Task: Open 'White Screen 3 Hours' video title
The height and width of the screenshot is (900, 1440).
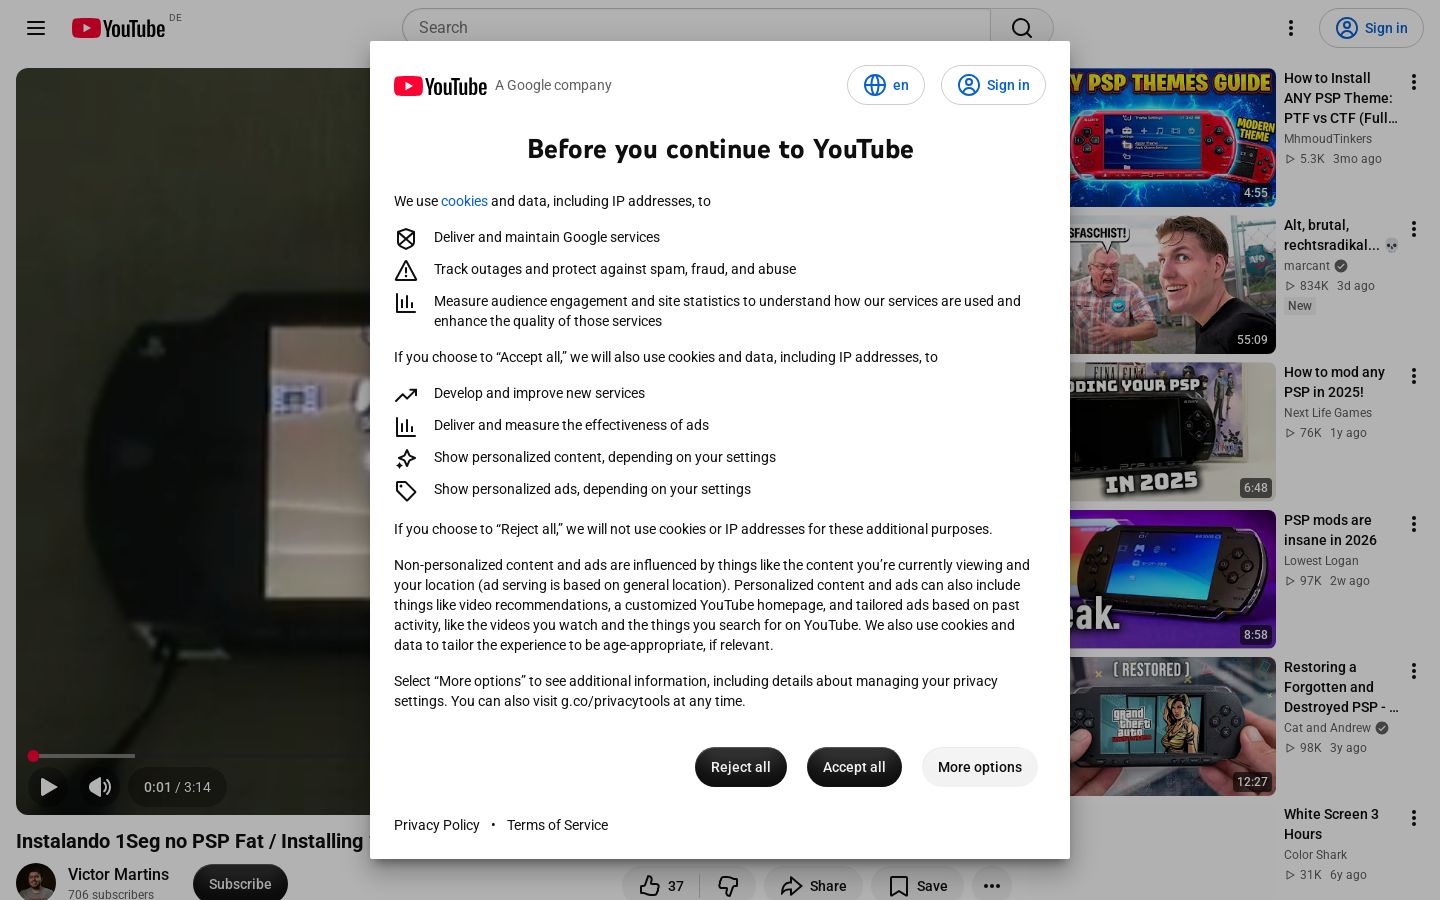Action: [1331, 824]
